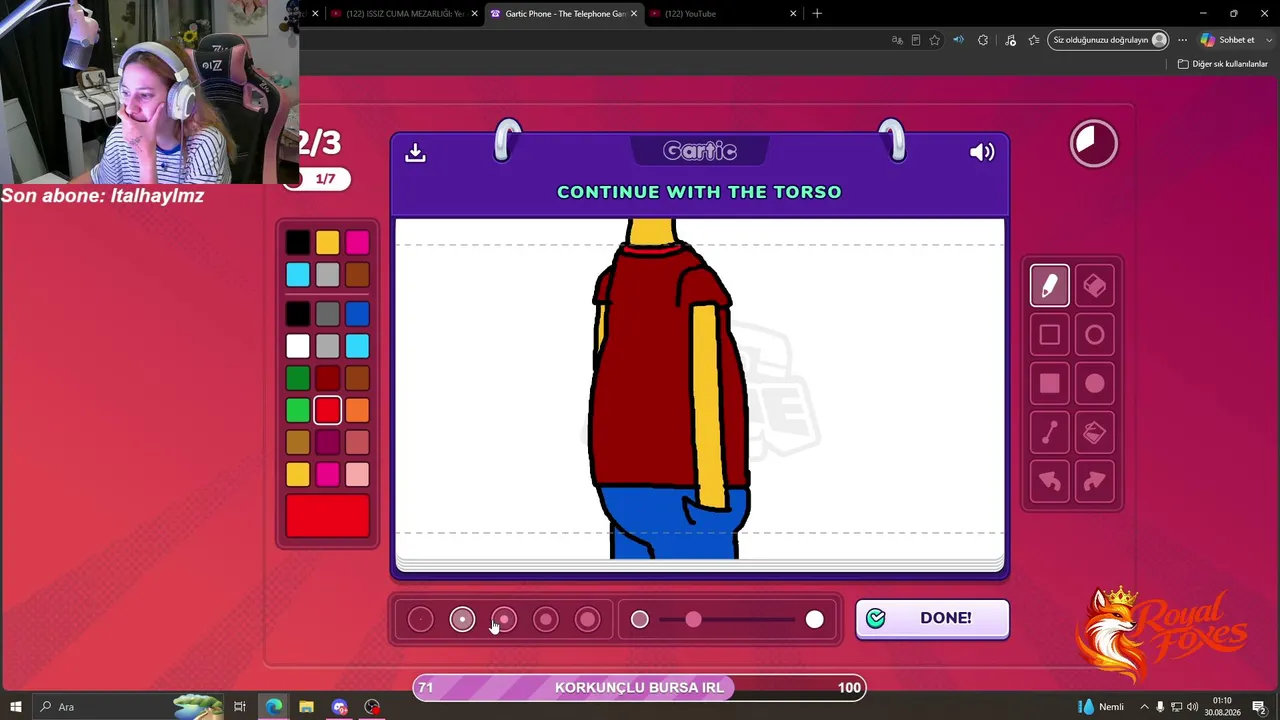Viewport: 1280px width, 720px height.
Task: Undo the last drawing stroke
Action: (x=1050, y=482)
